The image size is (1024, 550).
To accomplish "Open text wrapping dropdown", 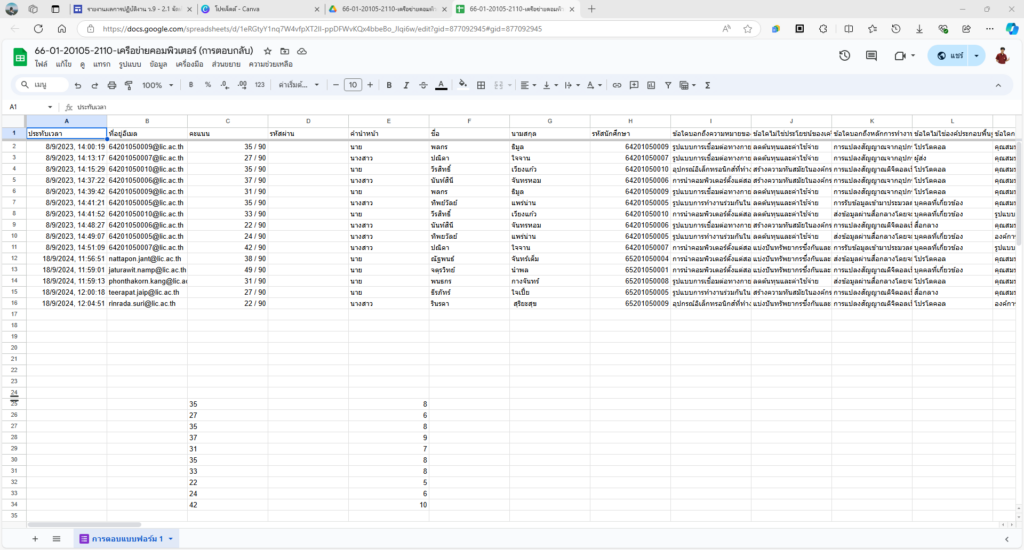I will click(571, 85).
